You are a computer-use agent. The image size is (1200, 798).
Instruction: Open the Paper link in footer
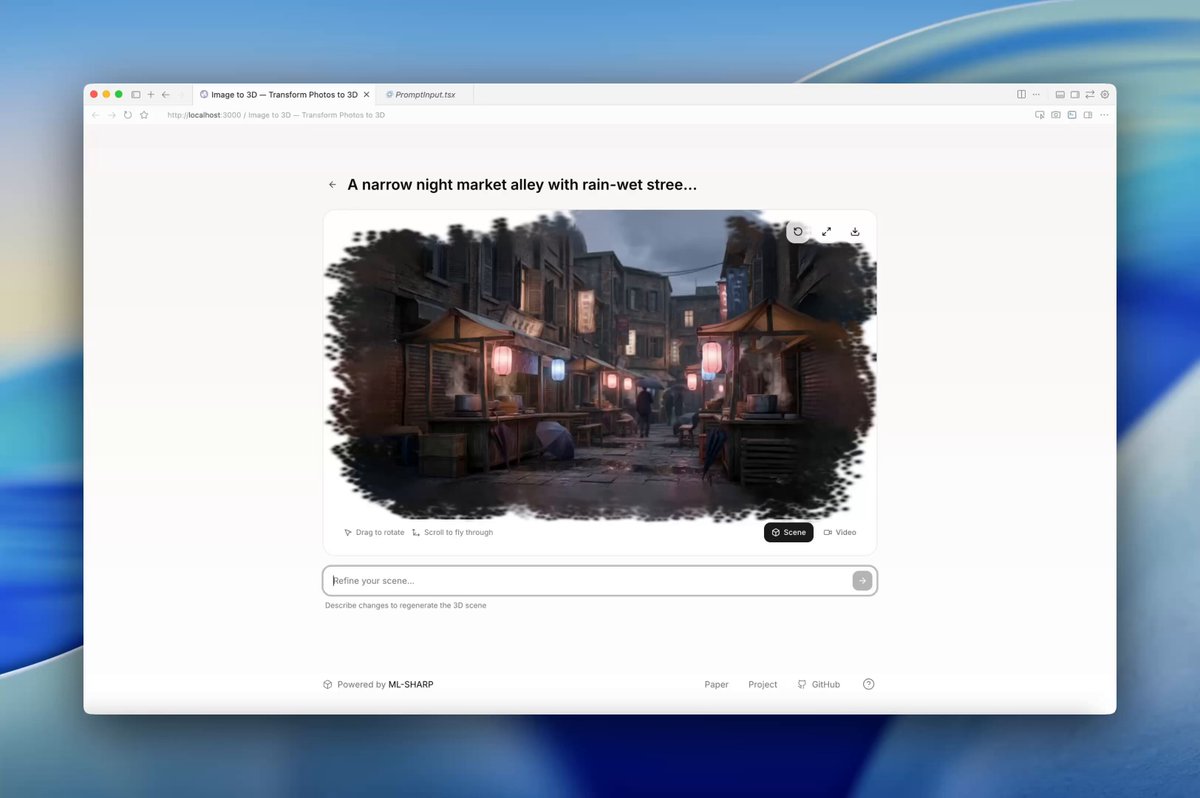pyautogui.click(x=716, y=685)
